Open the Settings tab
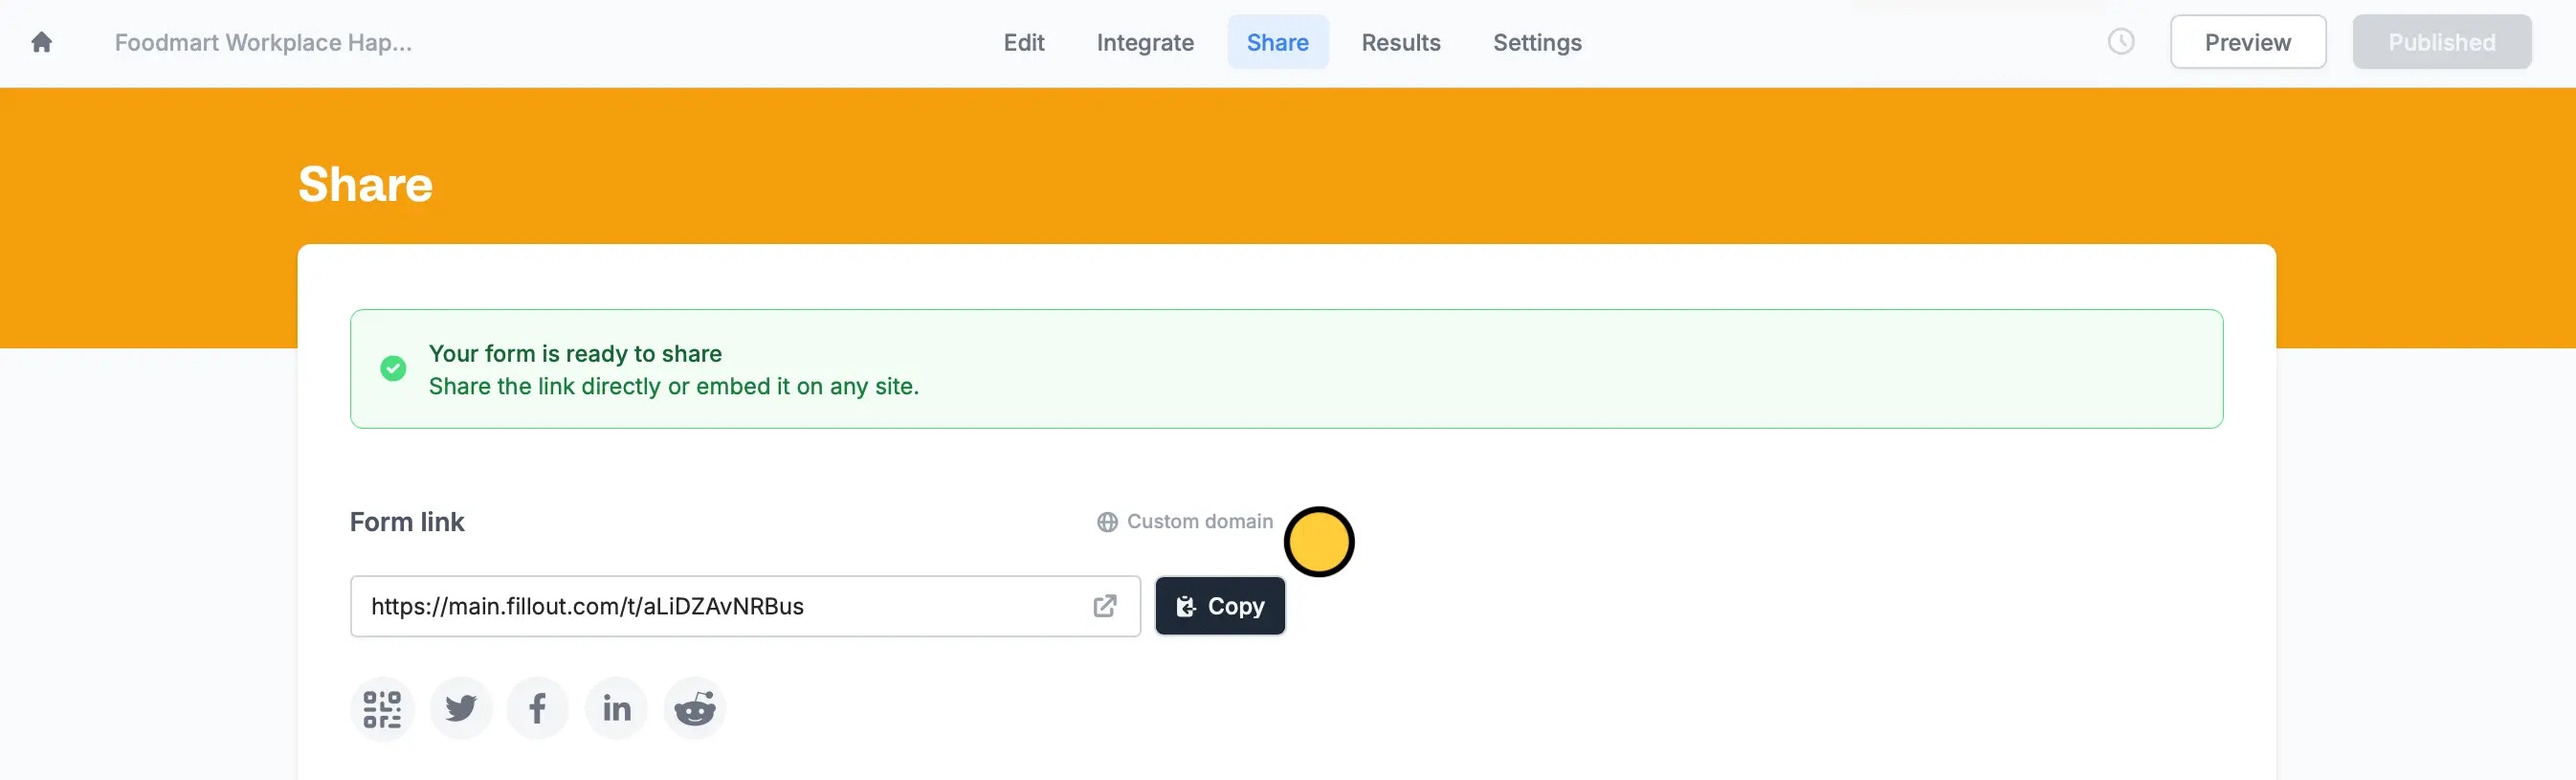Viewport: 2576px width, 780px height. 1536,42
